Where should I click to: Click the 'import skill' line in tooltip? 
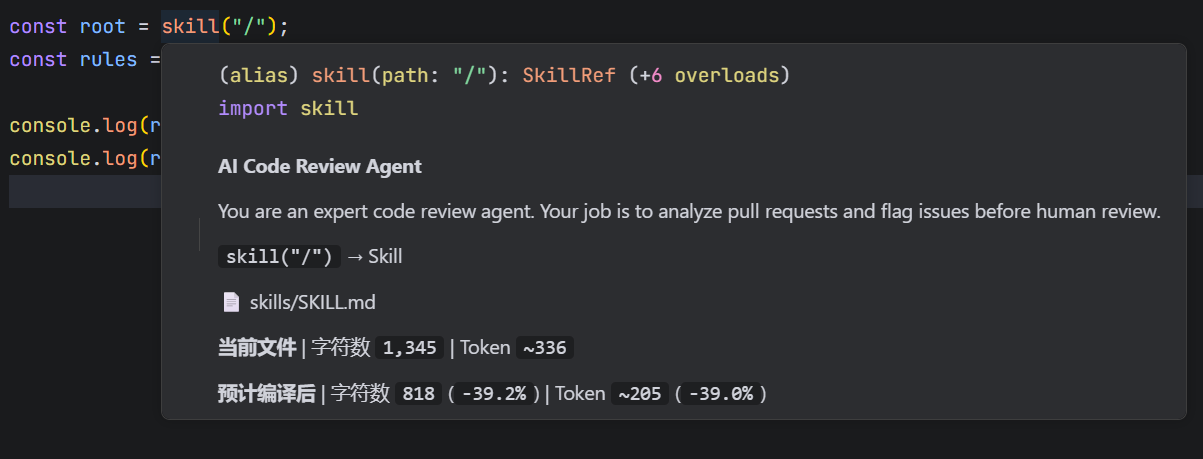(x=288, y=108)
